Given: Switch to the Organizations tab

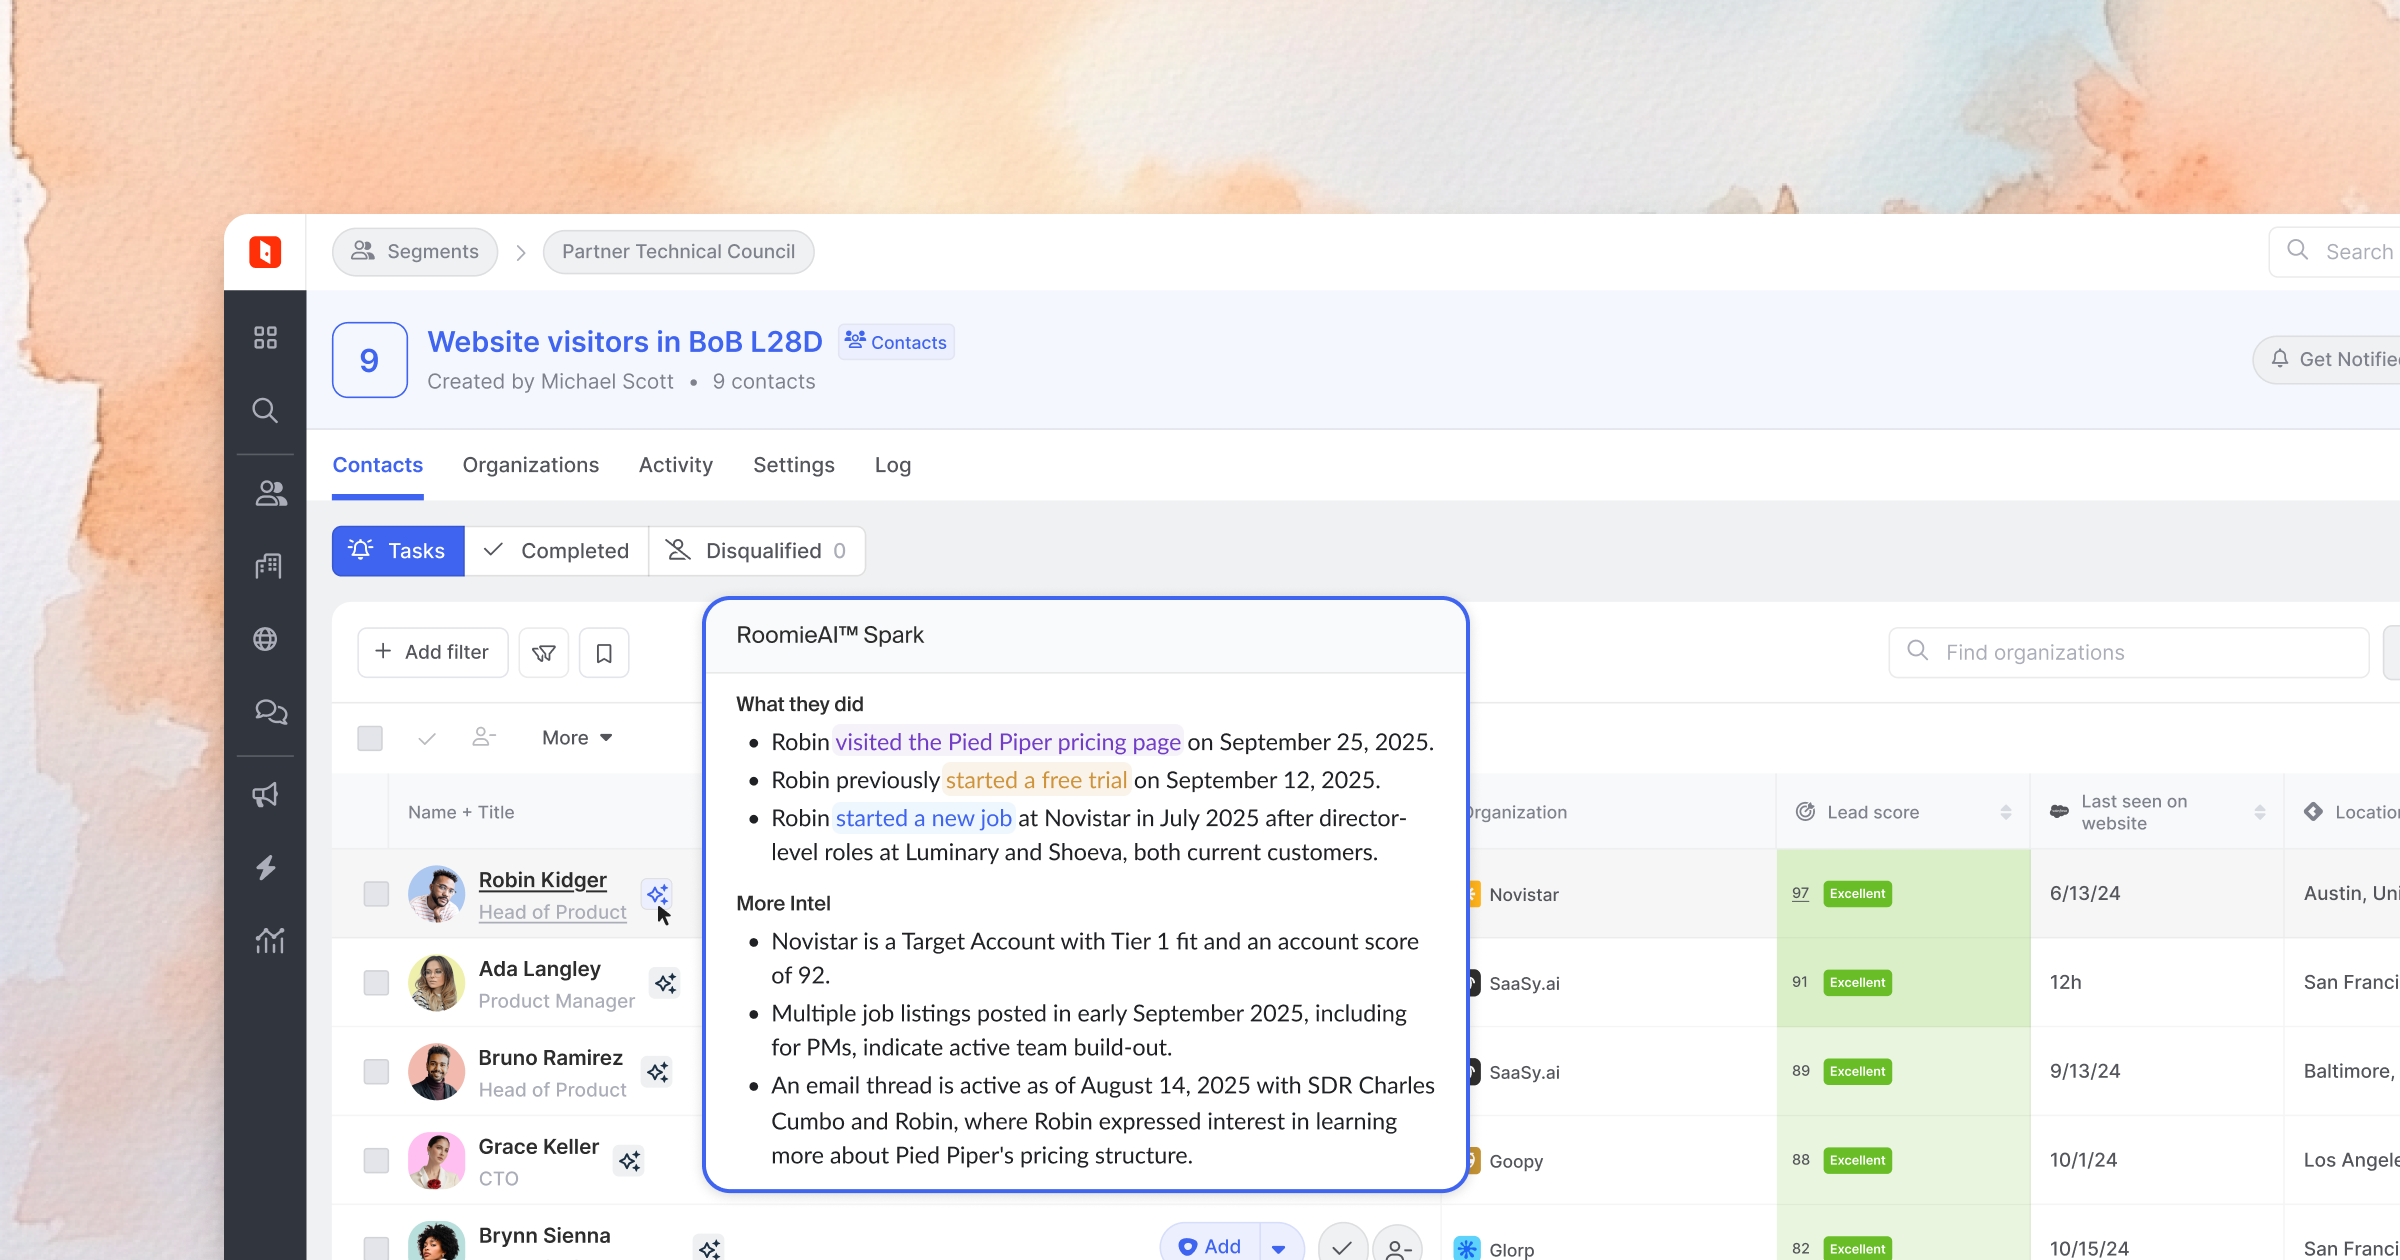Looking at the screenshot, I should click(530, 465).
